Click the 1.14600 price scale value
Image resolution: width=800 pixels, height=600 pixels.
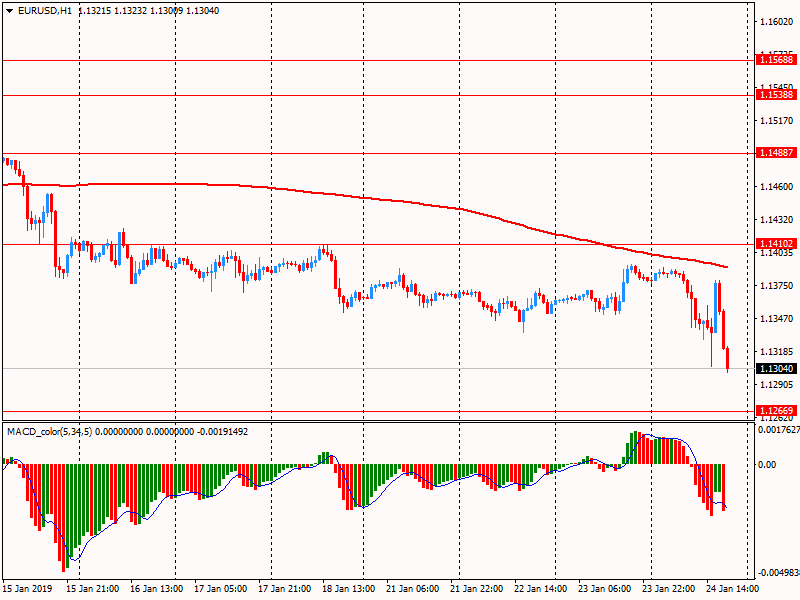(x=777, y=187)
